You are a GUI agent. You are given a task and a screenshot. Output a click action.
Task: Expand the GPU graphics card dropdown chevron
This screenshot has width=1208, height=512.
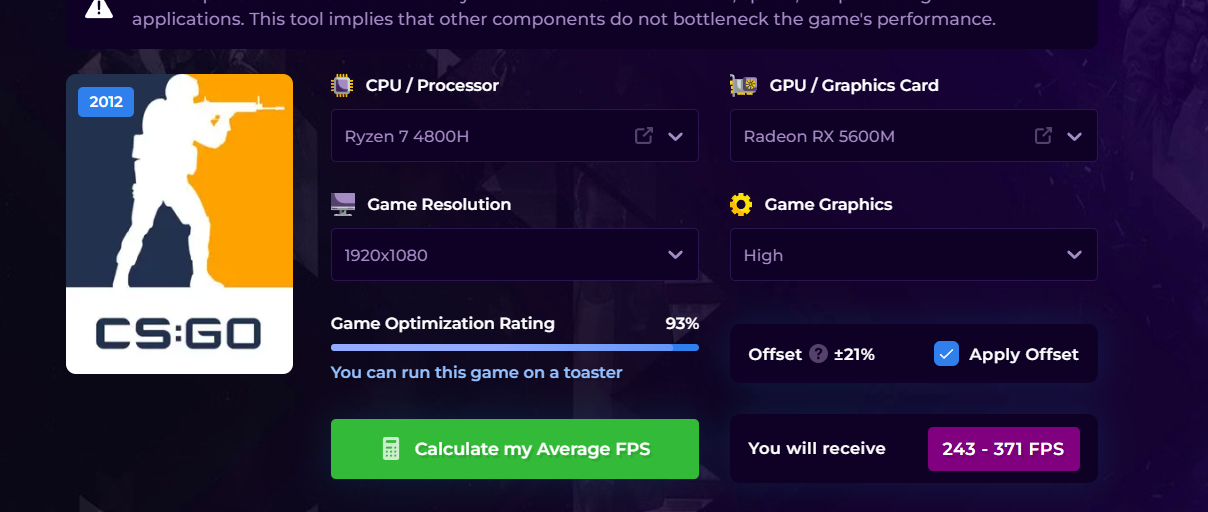pos(1074,136)
